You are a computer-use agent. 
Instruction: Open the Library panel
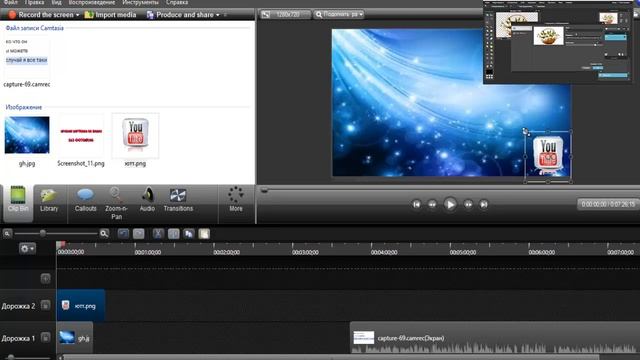pyautogui.click(x=49, y=200)
